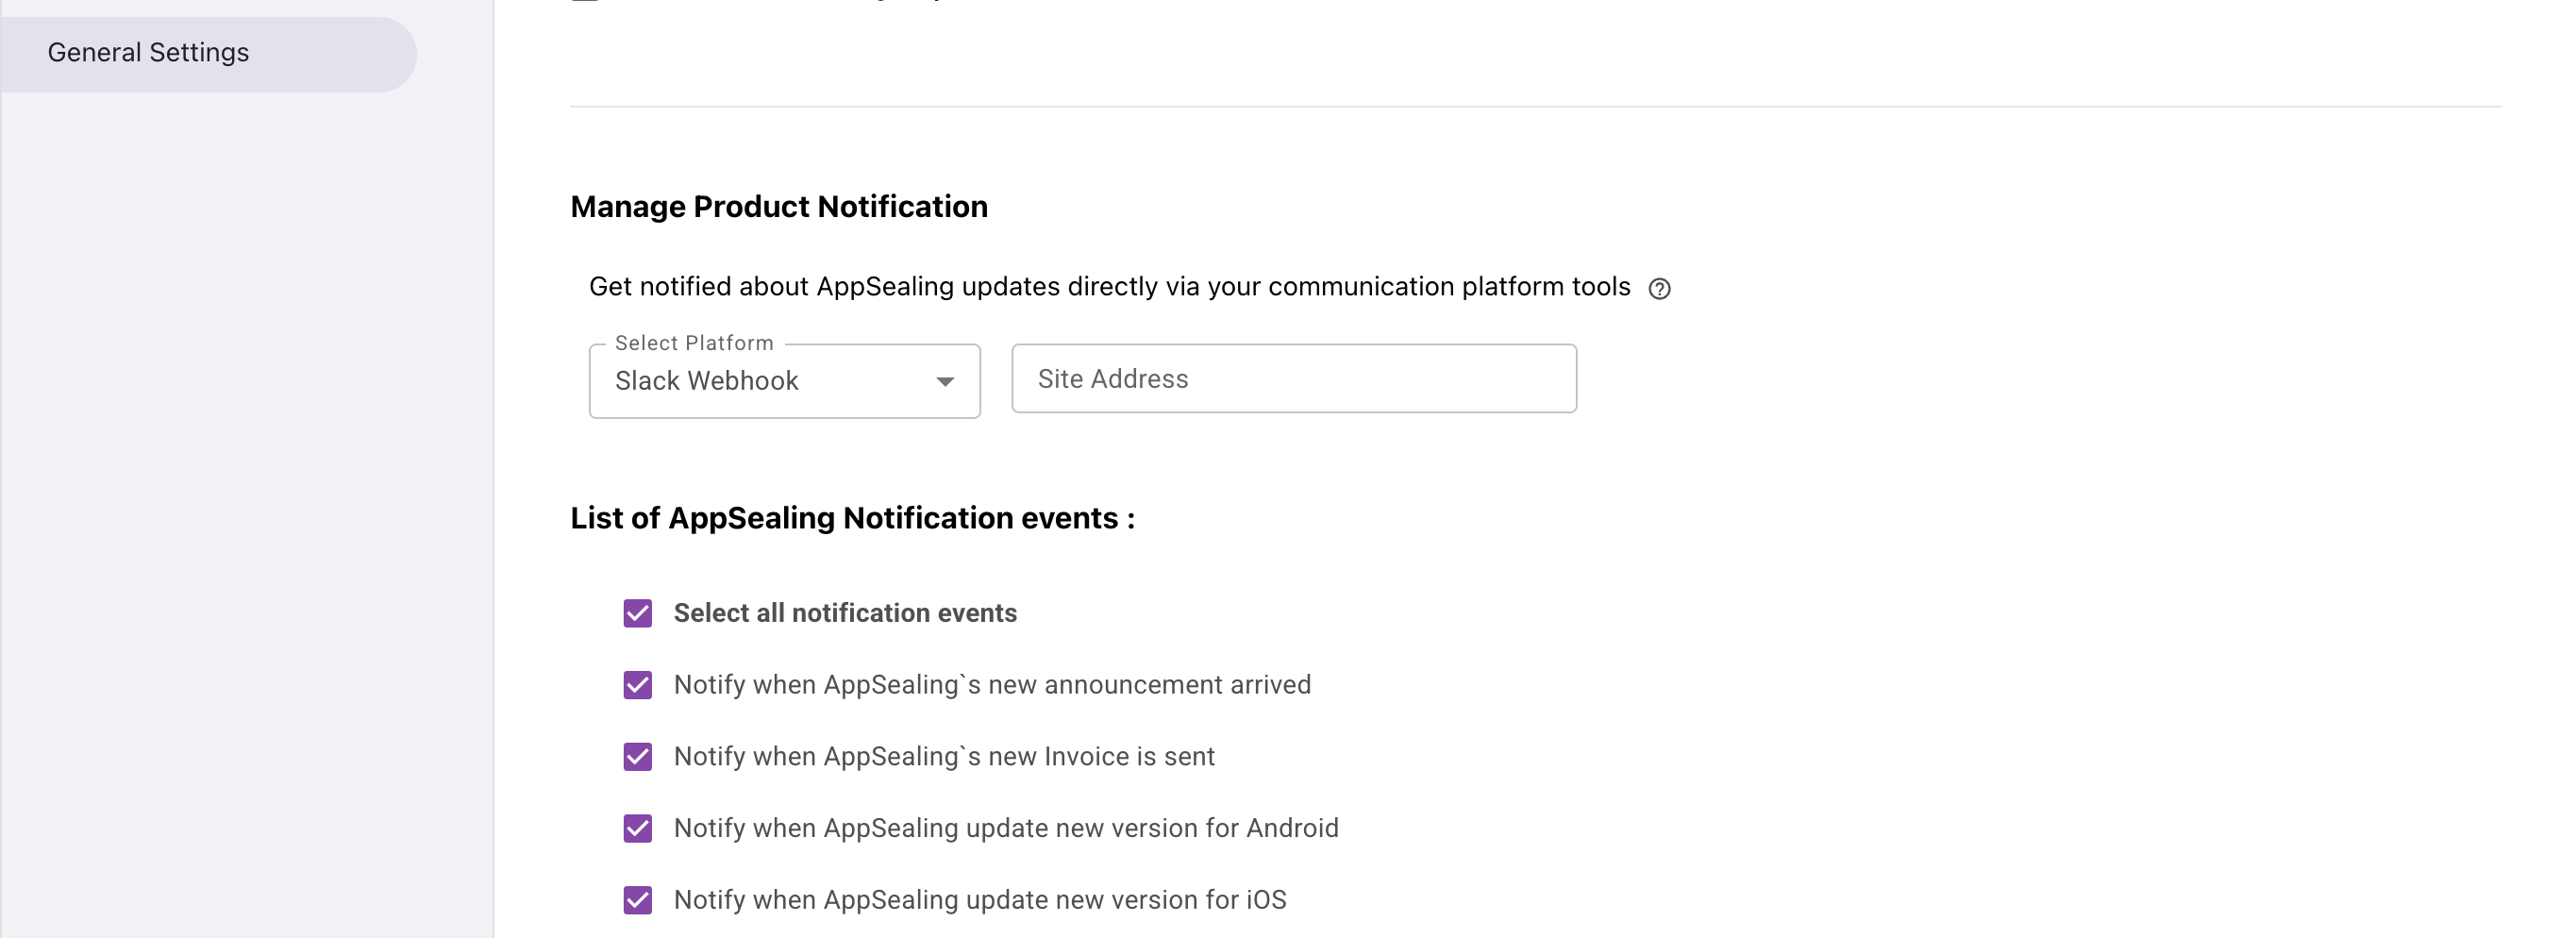This screenshot has width=2576, height=938.
Task: Click the help question mark icon
Action: pyautogui.click(x=1659, y=289)
